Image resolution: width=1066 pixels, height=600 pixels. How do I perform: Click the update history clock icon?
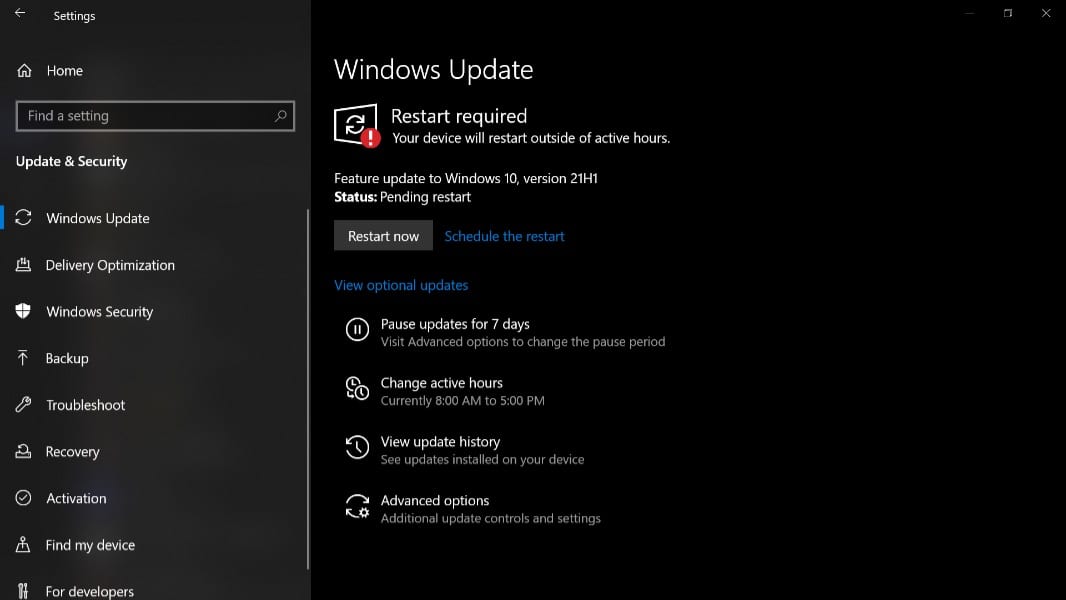[x=357, y=447]
